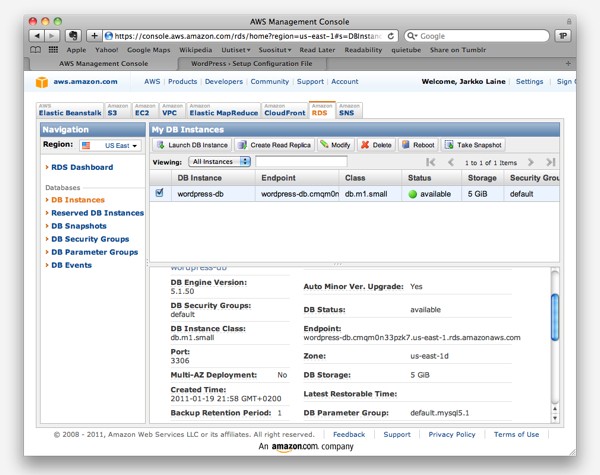Switch to WordPress Setup Configuration File tab
Screen dimensions: 600x475
(x=252, y=64)
